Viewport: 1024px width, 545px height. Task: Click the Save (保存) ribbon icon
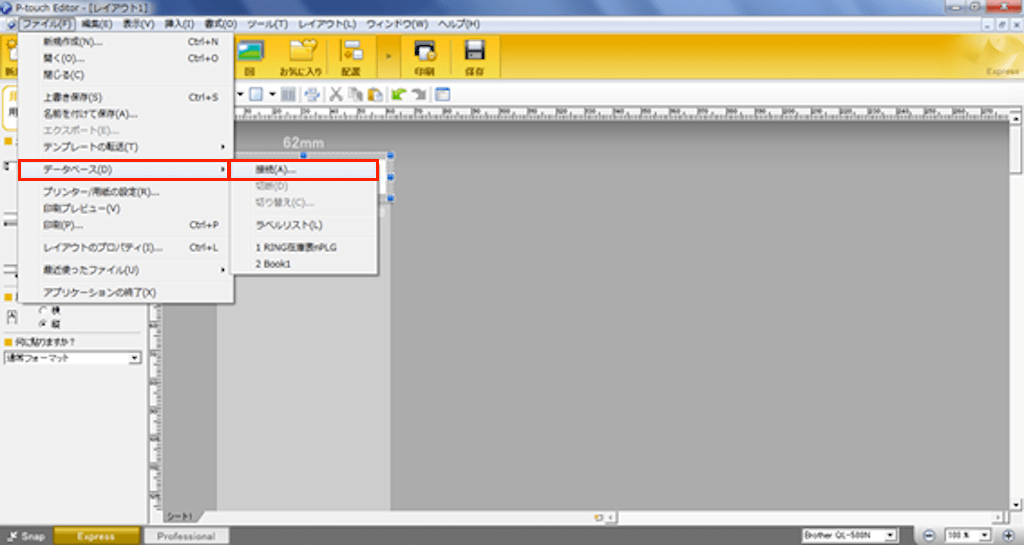tap(475, 57)
